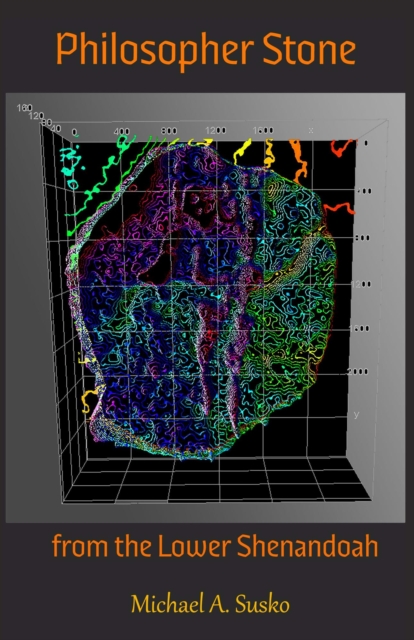Click the yellow contour on the left edge

tap(89, 399)
